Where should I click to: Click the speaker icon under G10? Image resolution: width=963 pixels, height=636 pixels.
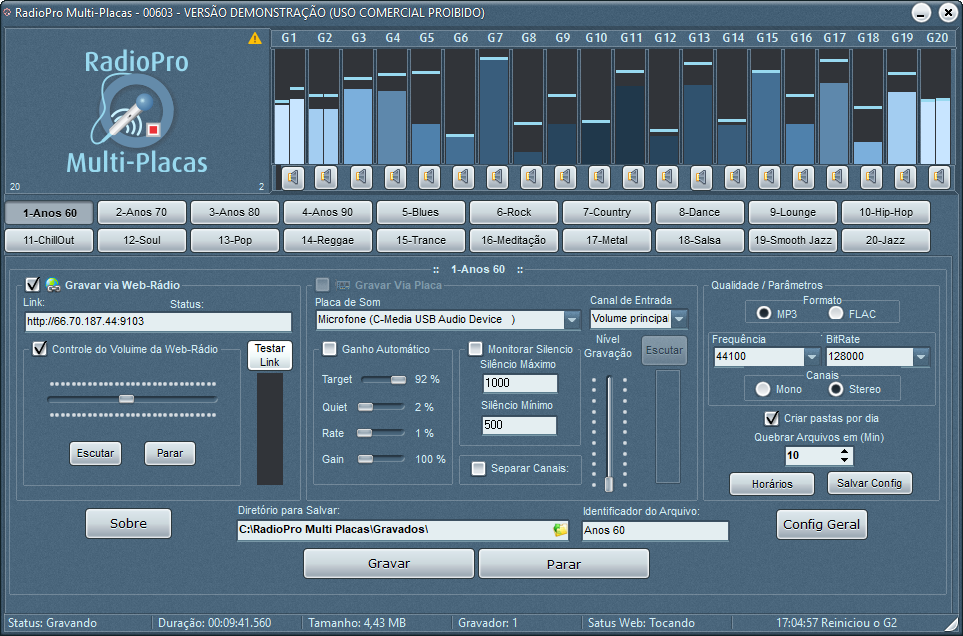tap(599, 177)
